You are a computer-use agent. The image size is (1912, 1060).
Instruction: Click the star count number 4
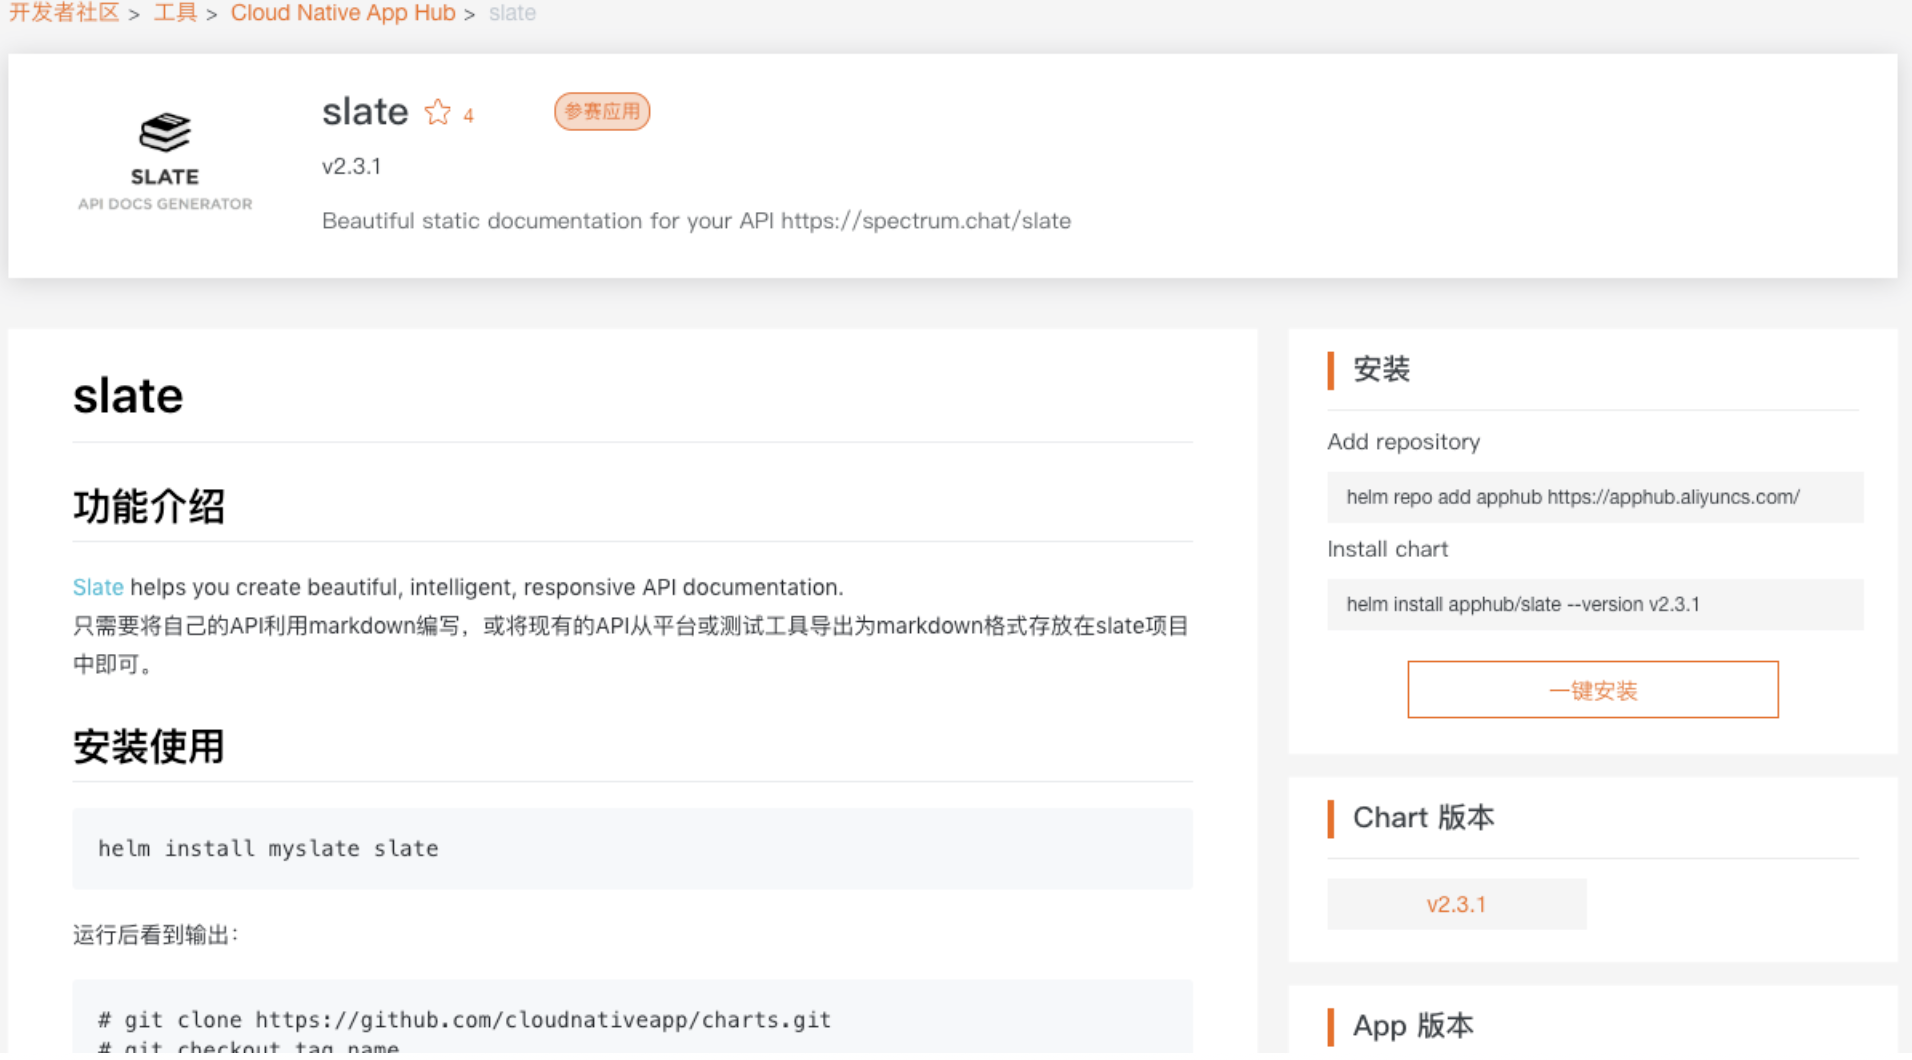tap(468, 116)
